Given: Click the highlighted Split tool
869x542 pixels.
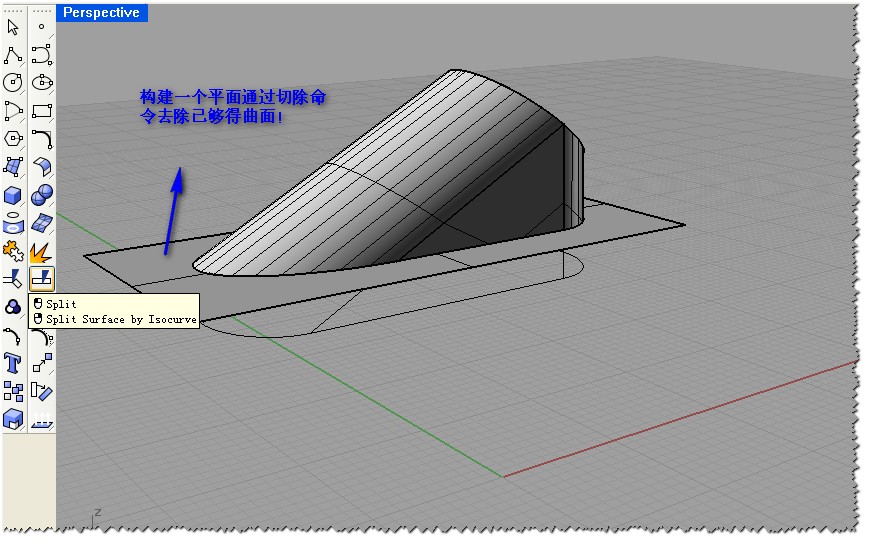Looking at the screenshot, I should pos(42,279).
